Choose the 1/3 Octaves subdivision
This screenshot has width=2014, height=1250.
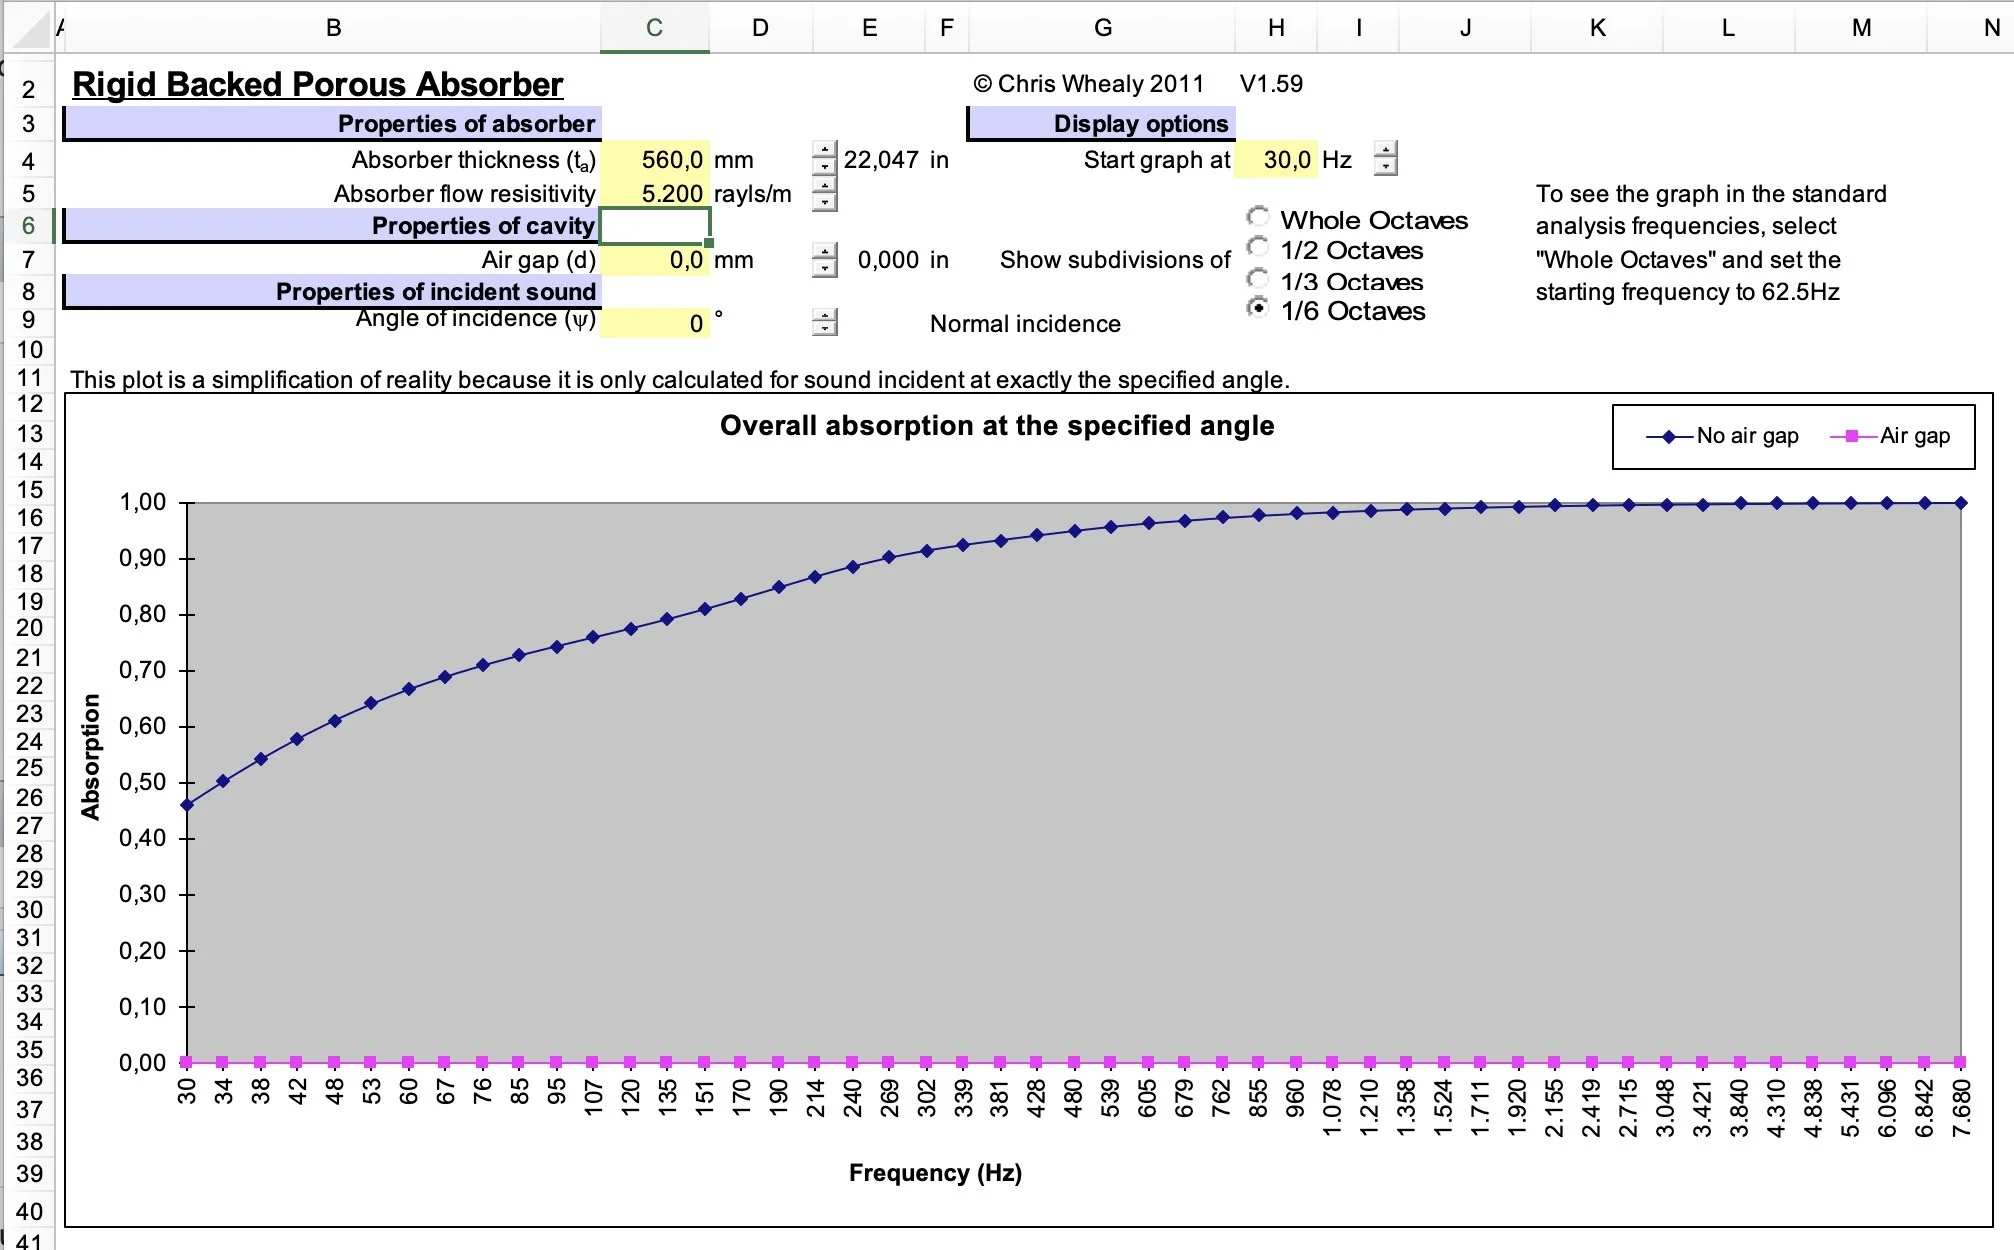[1258, 279]
